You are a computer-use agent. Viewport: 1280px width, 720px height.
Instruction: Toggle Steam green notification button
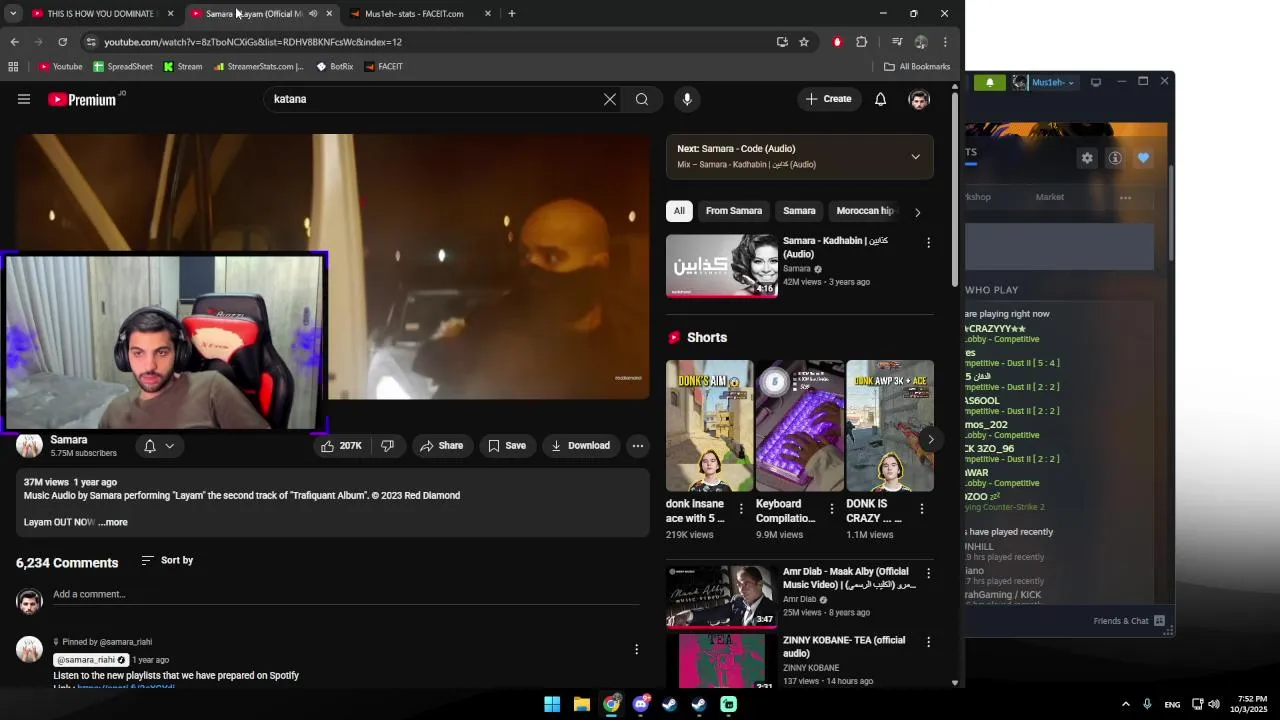pos(990,83)
